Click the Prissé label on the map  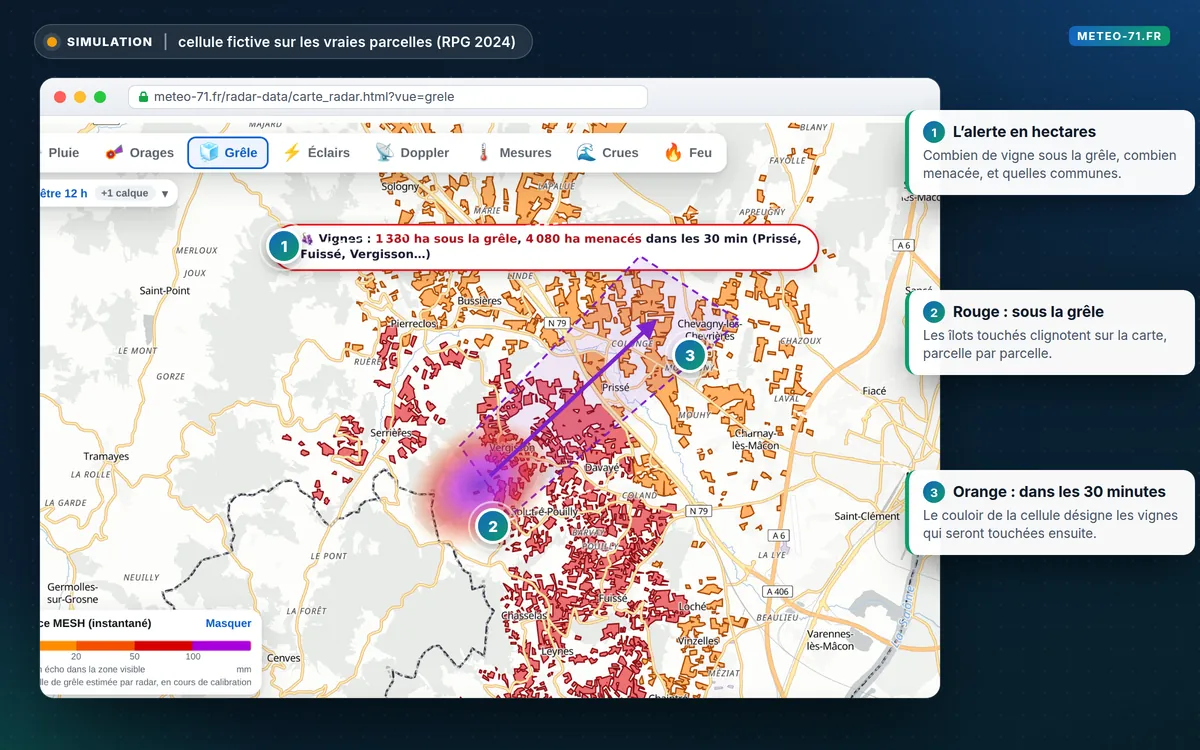(616, 386)
